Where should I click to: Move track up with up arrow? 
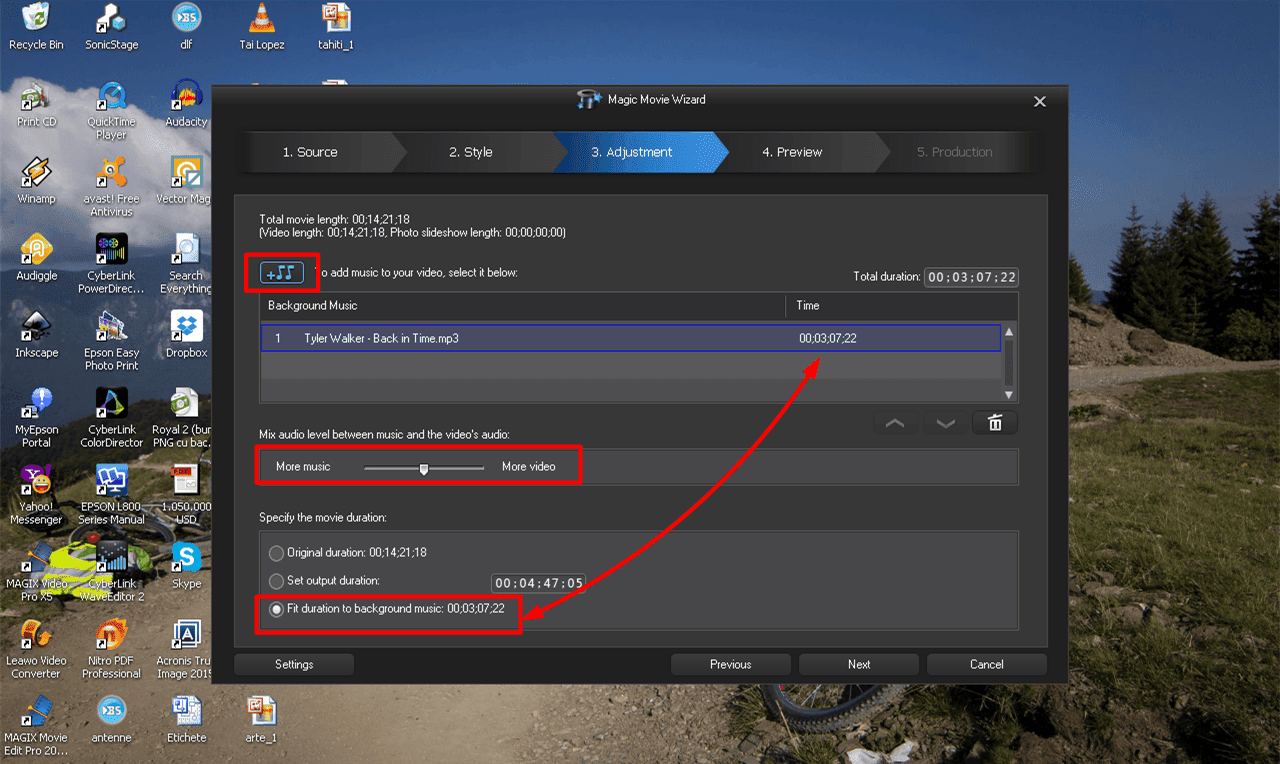coord(896,423)
